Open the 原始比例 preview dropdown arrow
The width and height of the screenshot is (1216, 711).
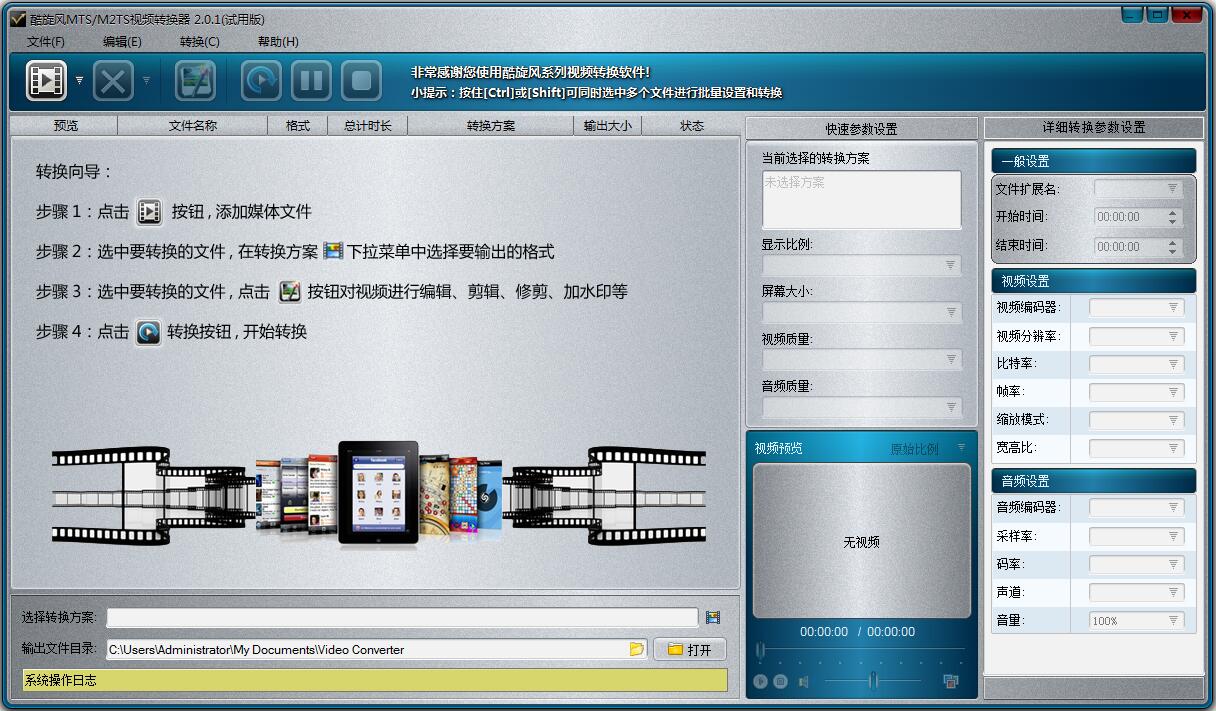tap(962, 448)
